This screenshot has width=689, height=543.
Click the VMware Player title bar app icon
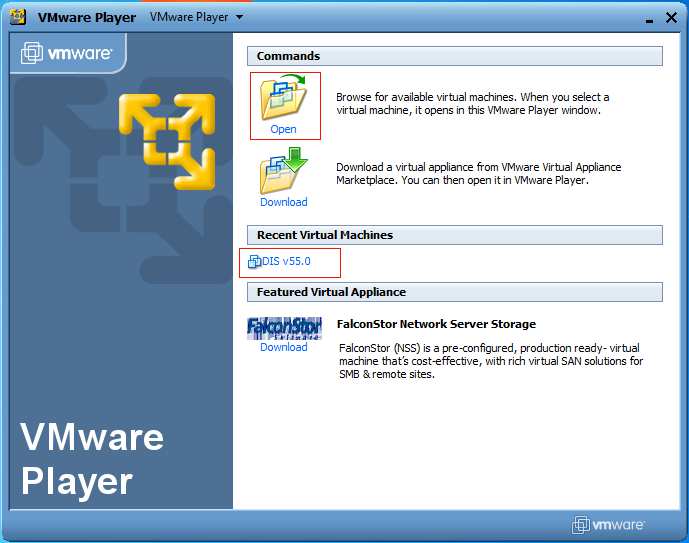(18, 17)
